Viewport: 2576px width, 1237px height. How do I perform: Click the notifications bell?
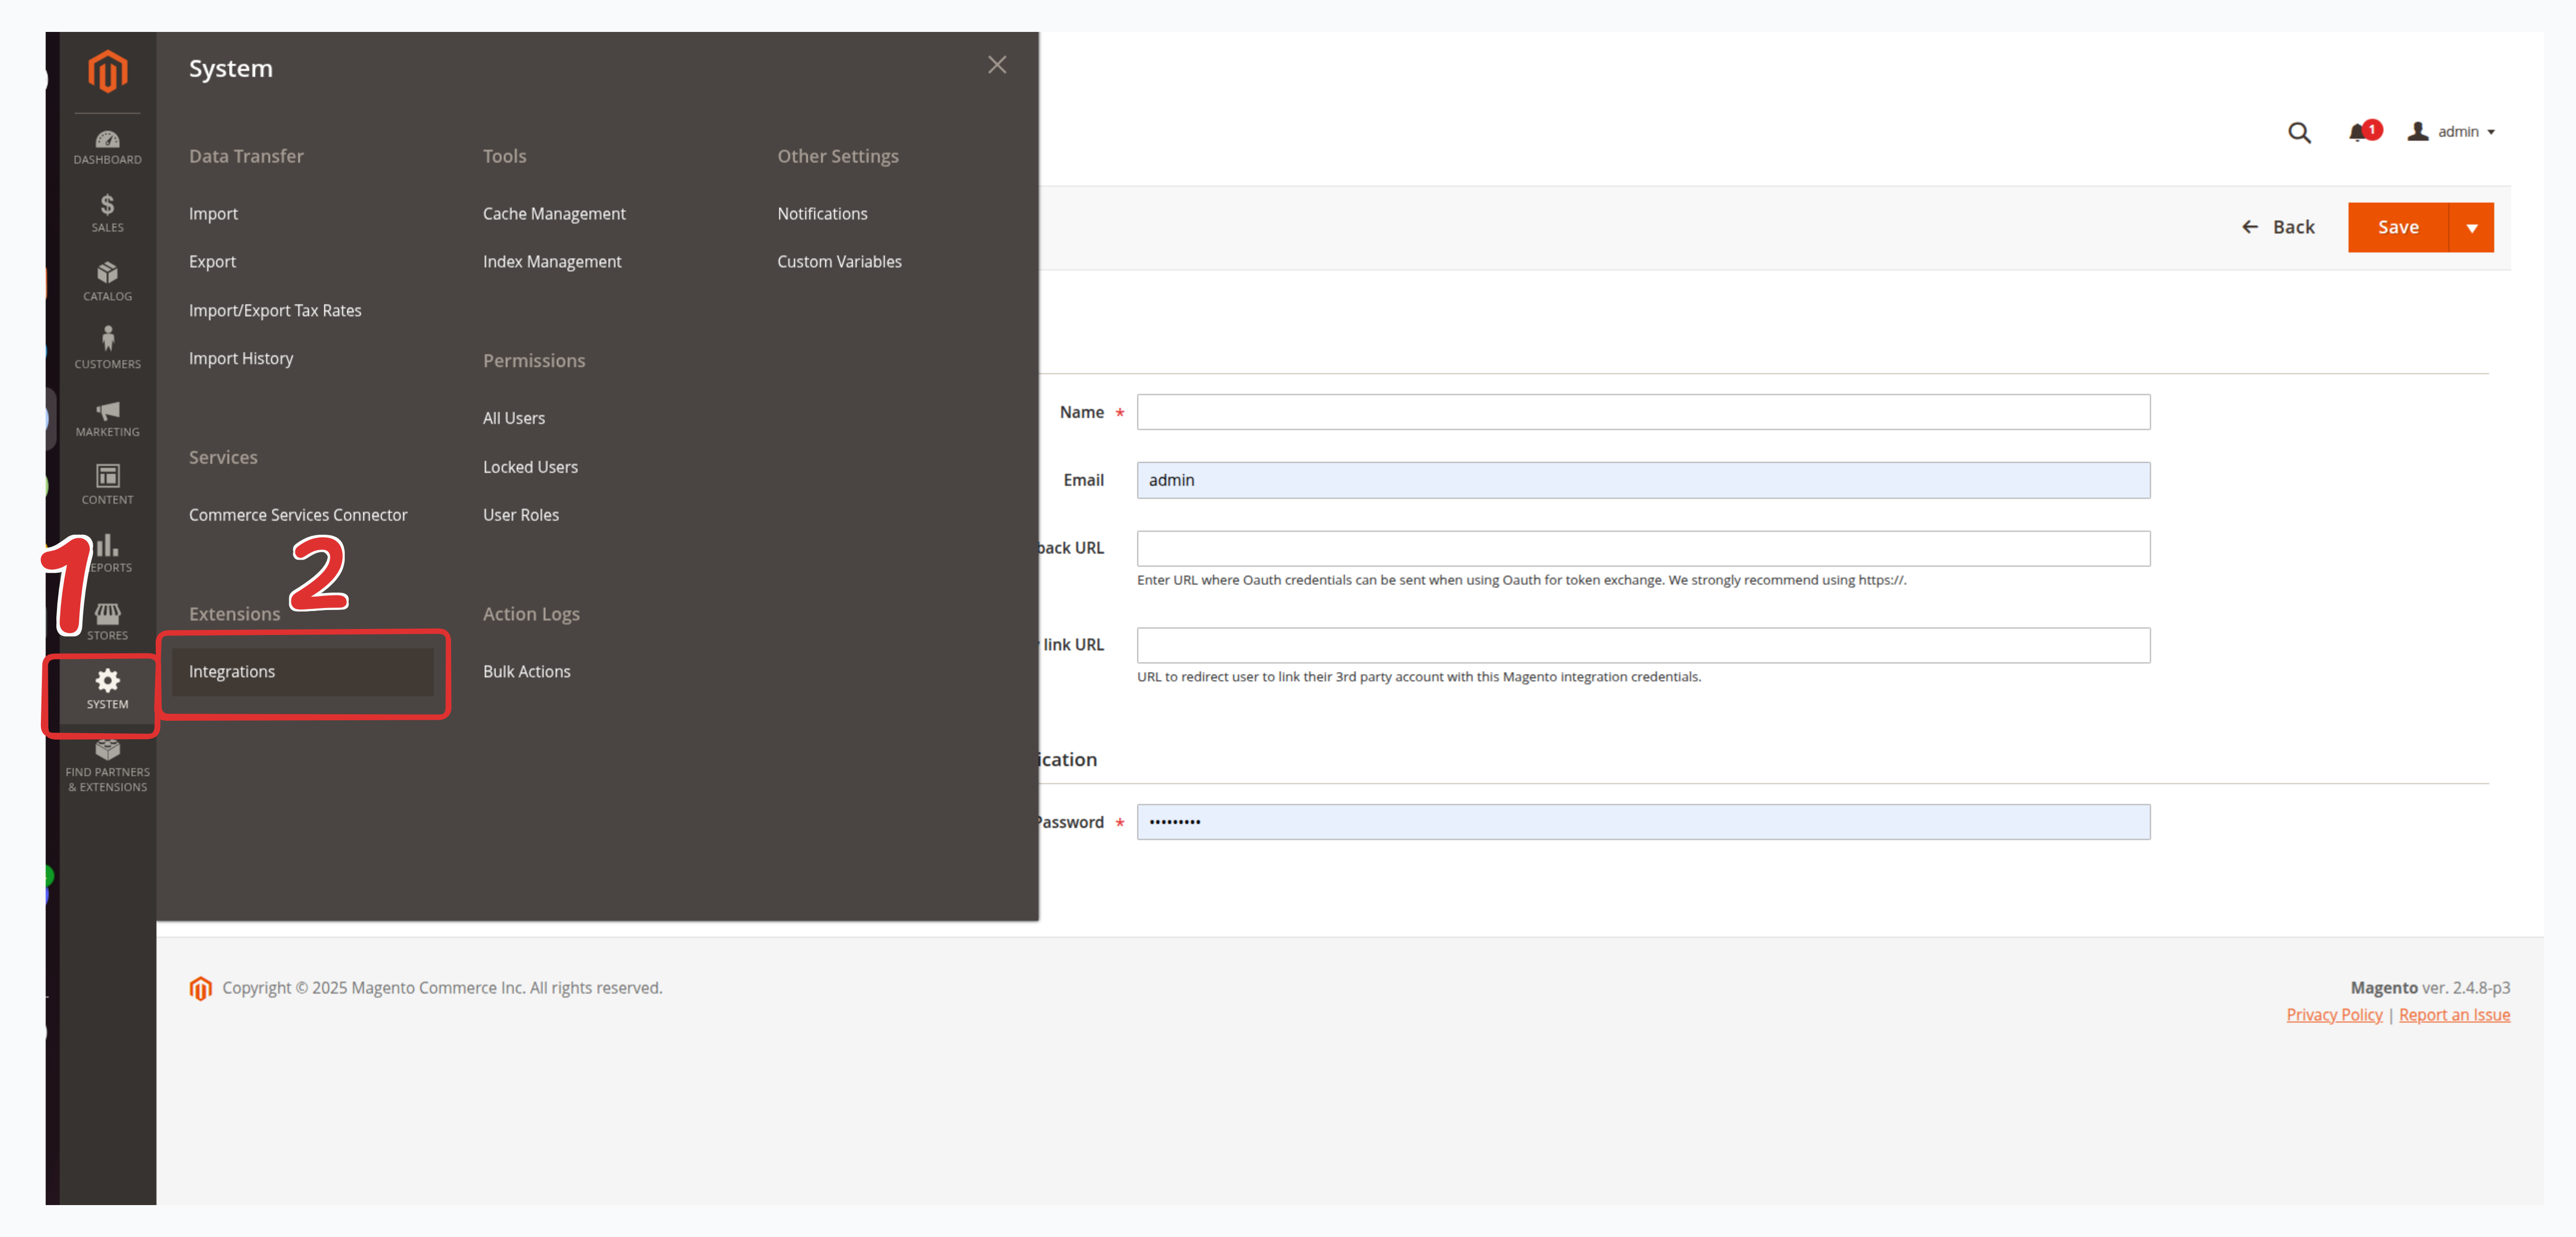(2358, 131)
